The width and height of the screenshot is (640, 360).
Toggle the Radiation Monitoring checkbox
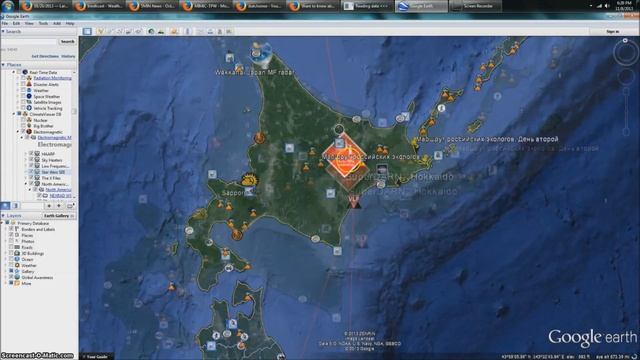point(23,78)
